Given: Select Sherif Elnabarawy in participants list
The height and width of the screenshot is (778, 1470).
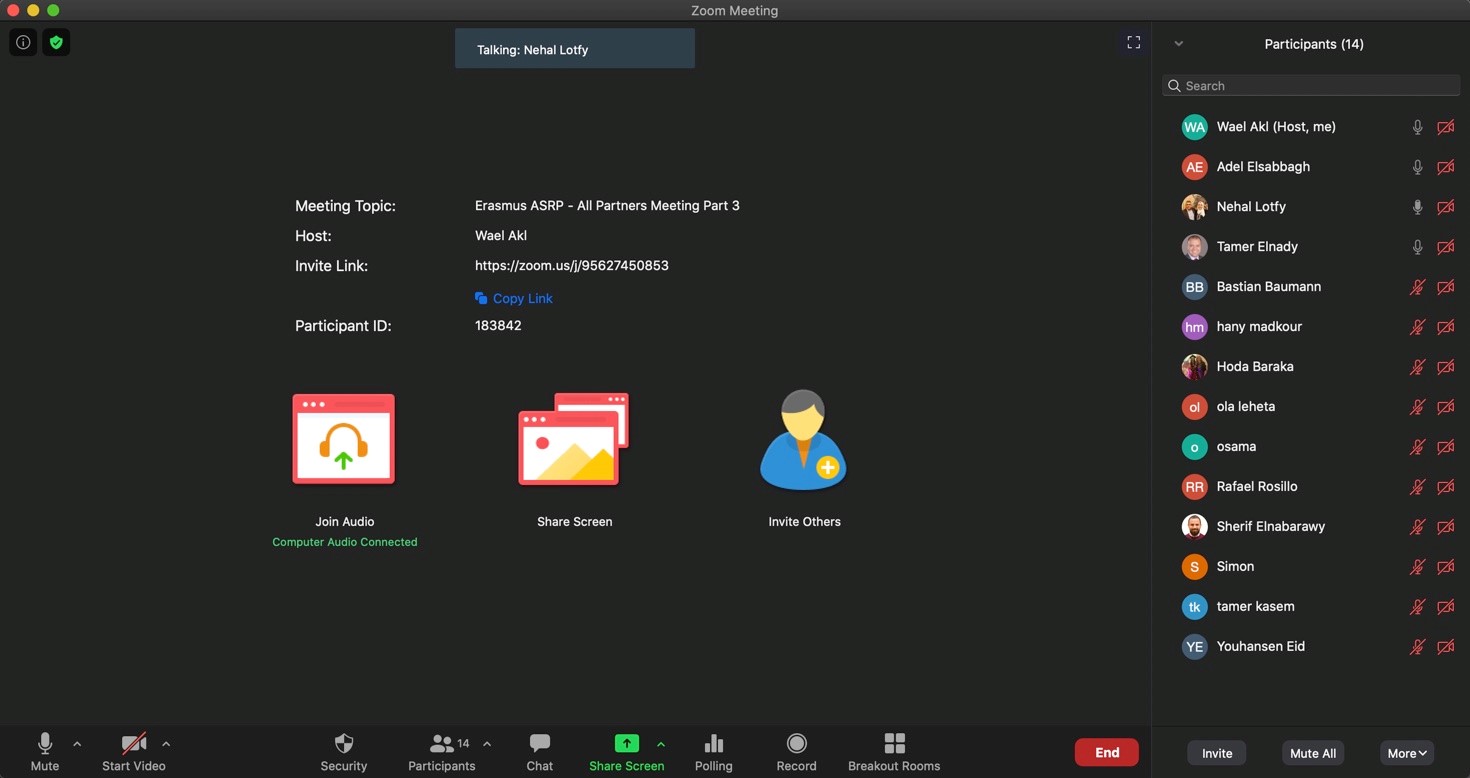Looking at the screenshot, I should (x=1311, y=527).
